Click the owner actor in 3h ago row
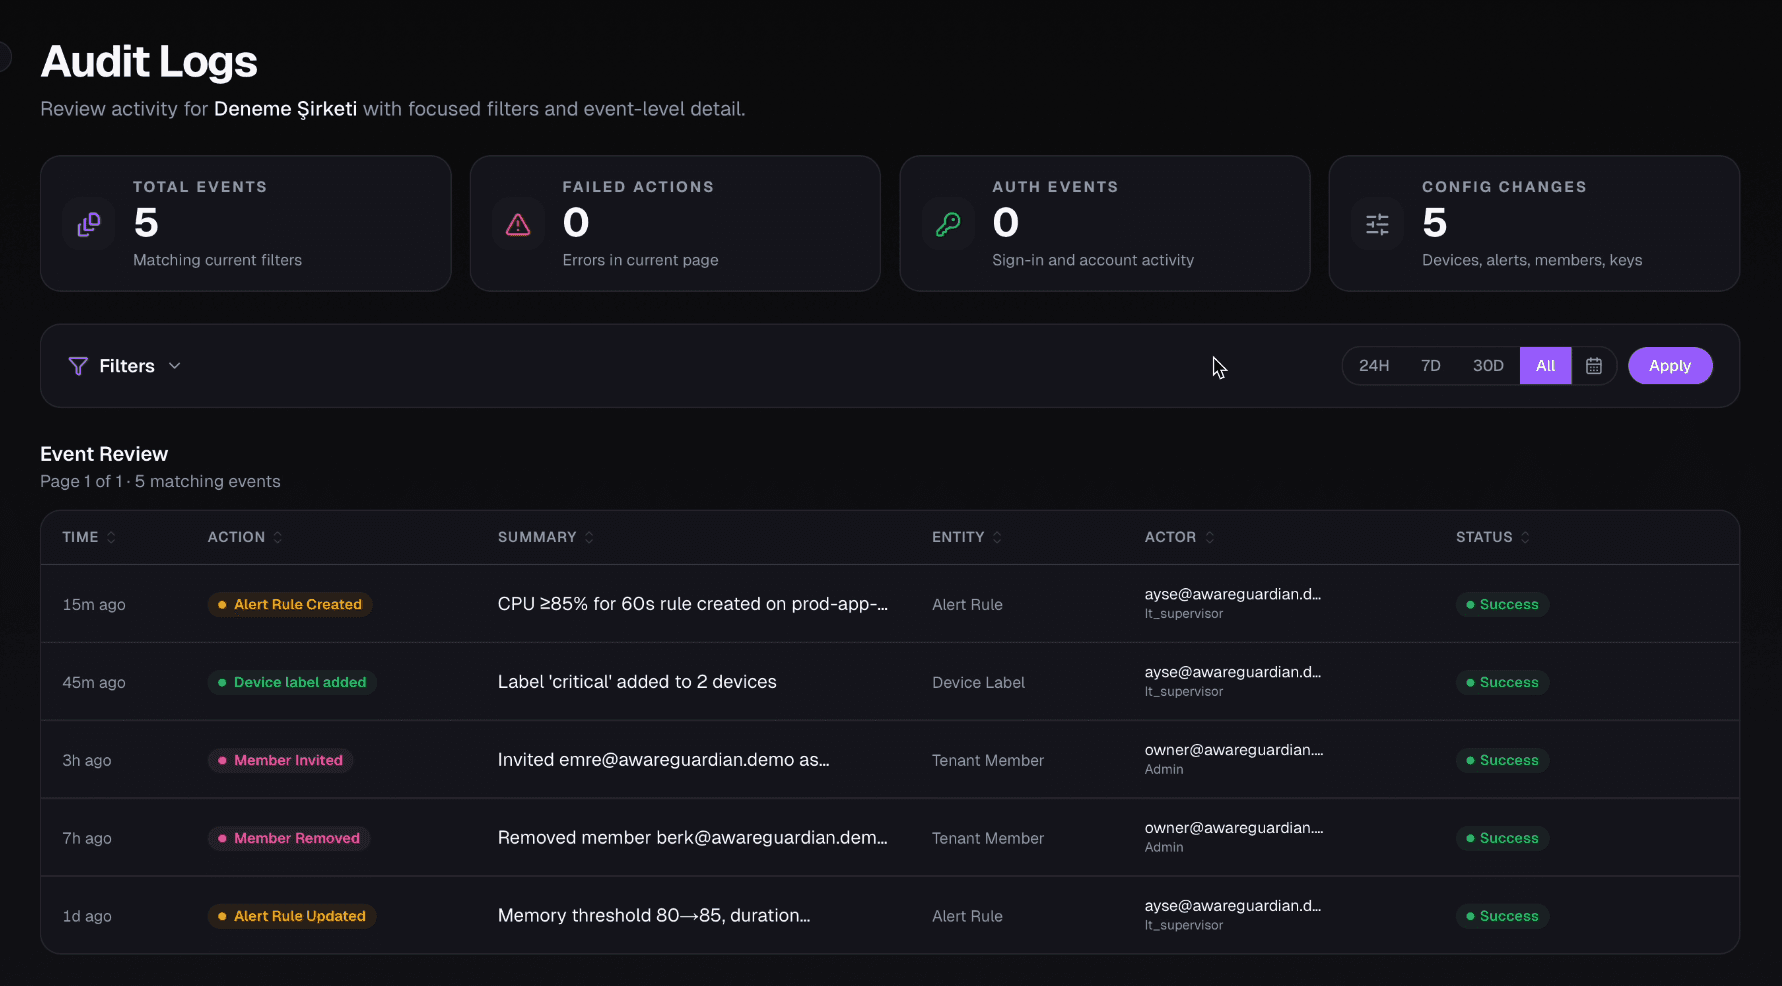This screenshot has height=986, width=1782. pos(1234,750)
